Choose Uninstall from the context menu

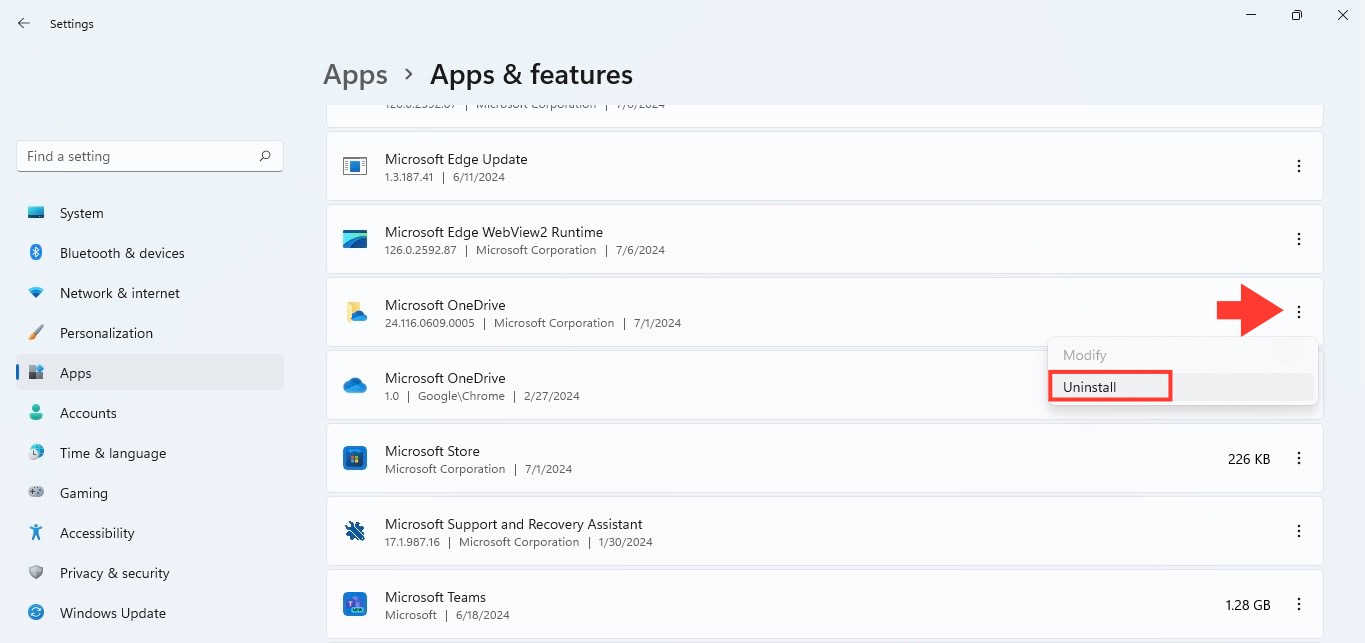pos(1181,387)
